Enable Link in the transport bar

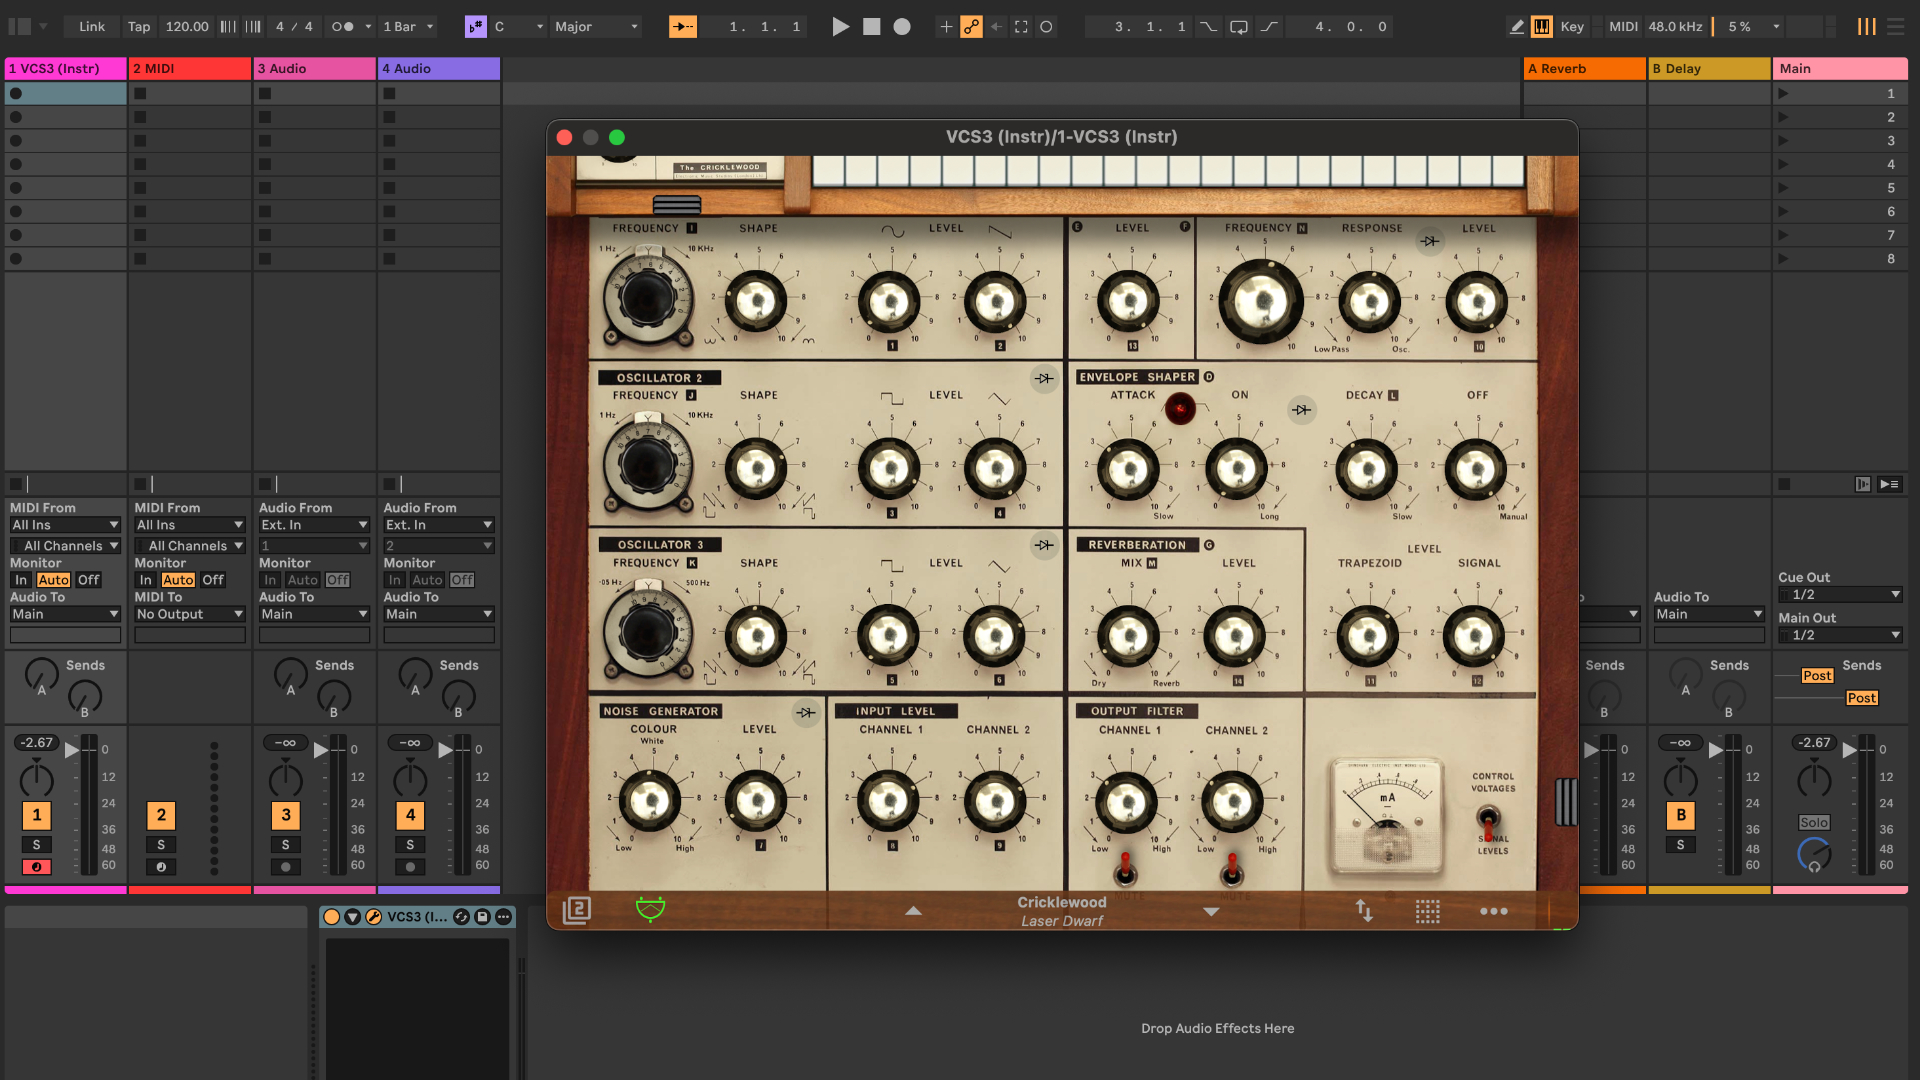(91, 27)
